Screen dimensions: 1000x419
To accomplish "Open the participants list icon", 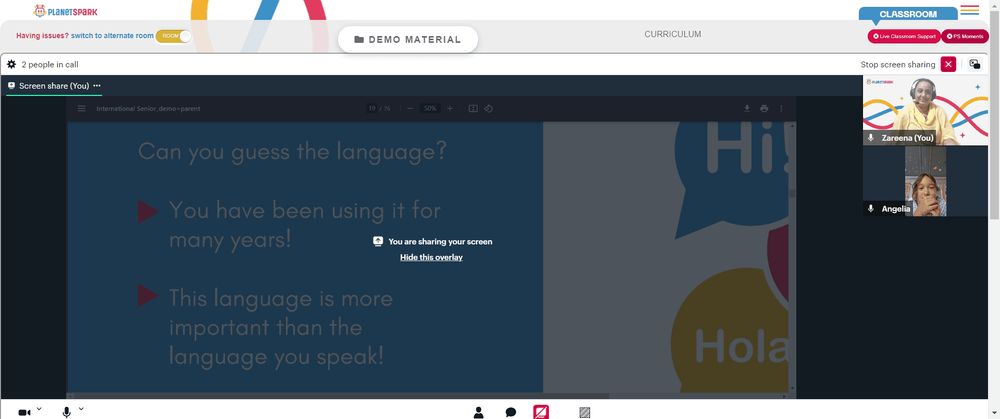I will click(479, 413).
